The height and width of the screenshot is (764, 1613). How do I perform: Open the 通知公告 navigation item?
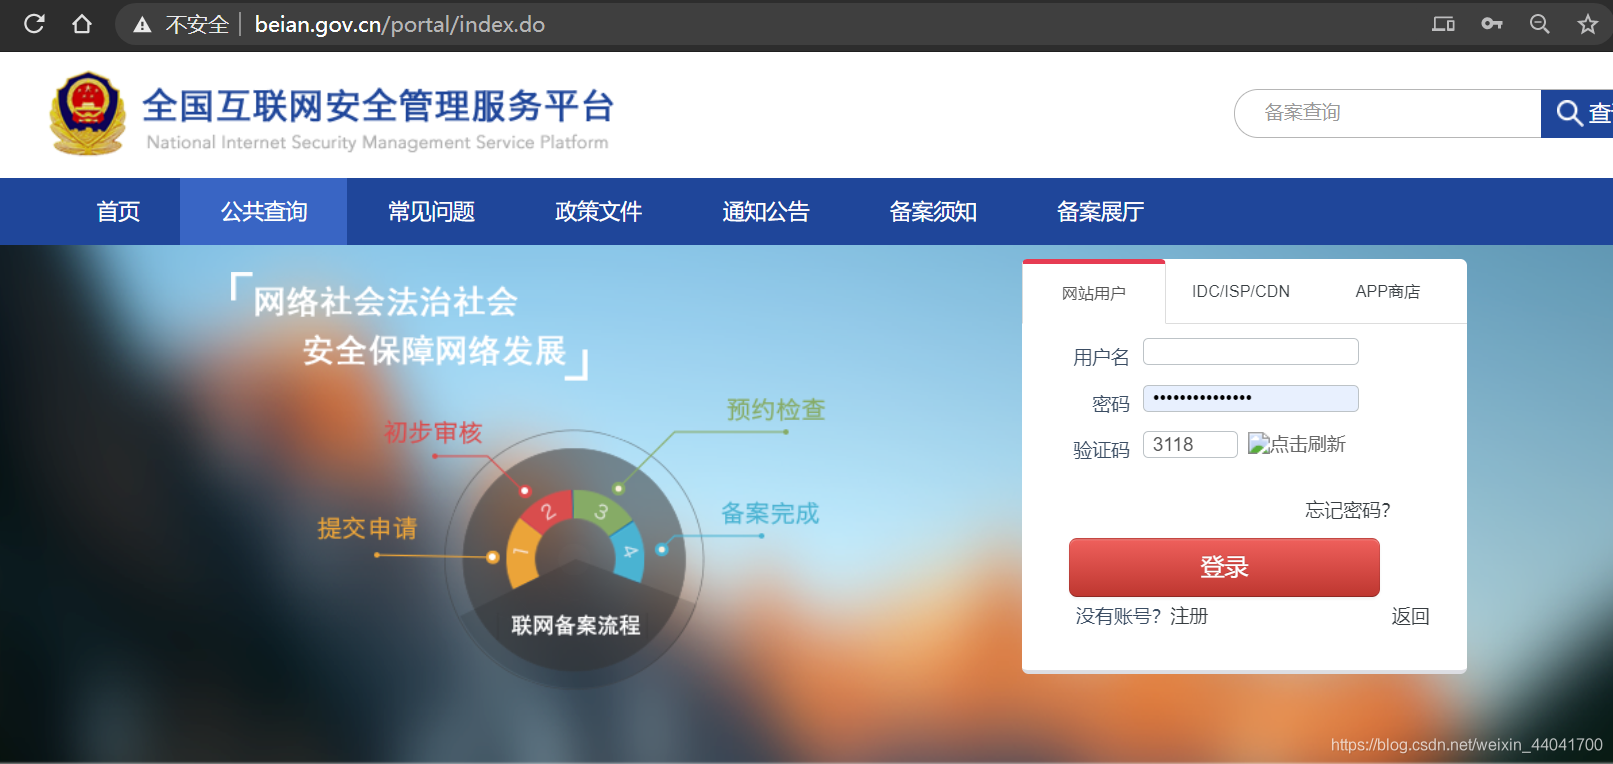766,212
